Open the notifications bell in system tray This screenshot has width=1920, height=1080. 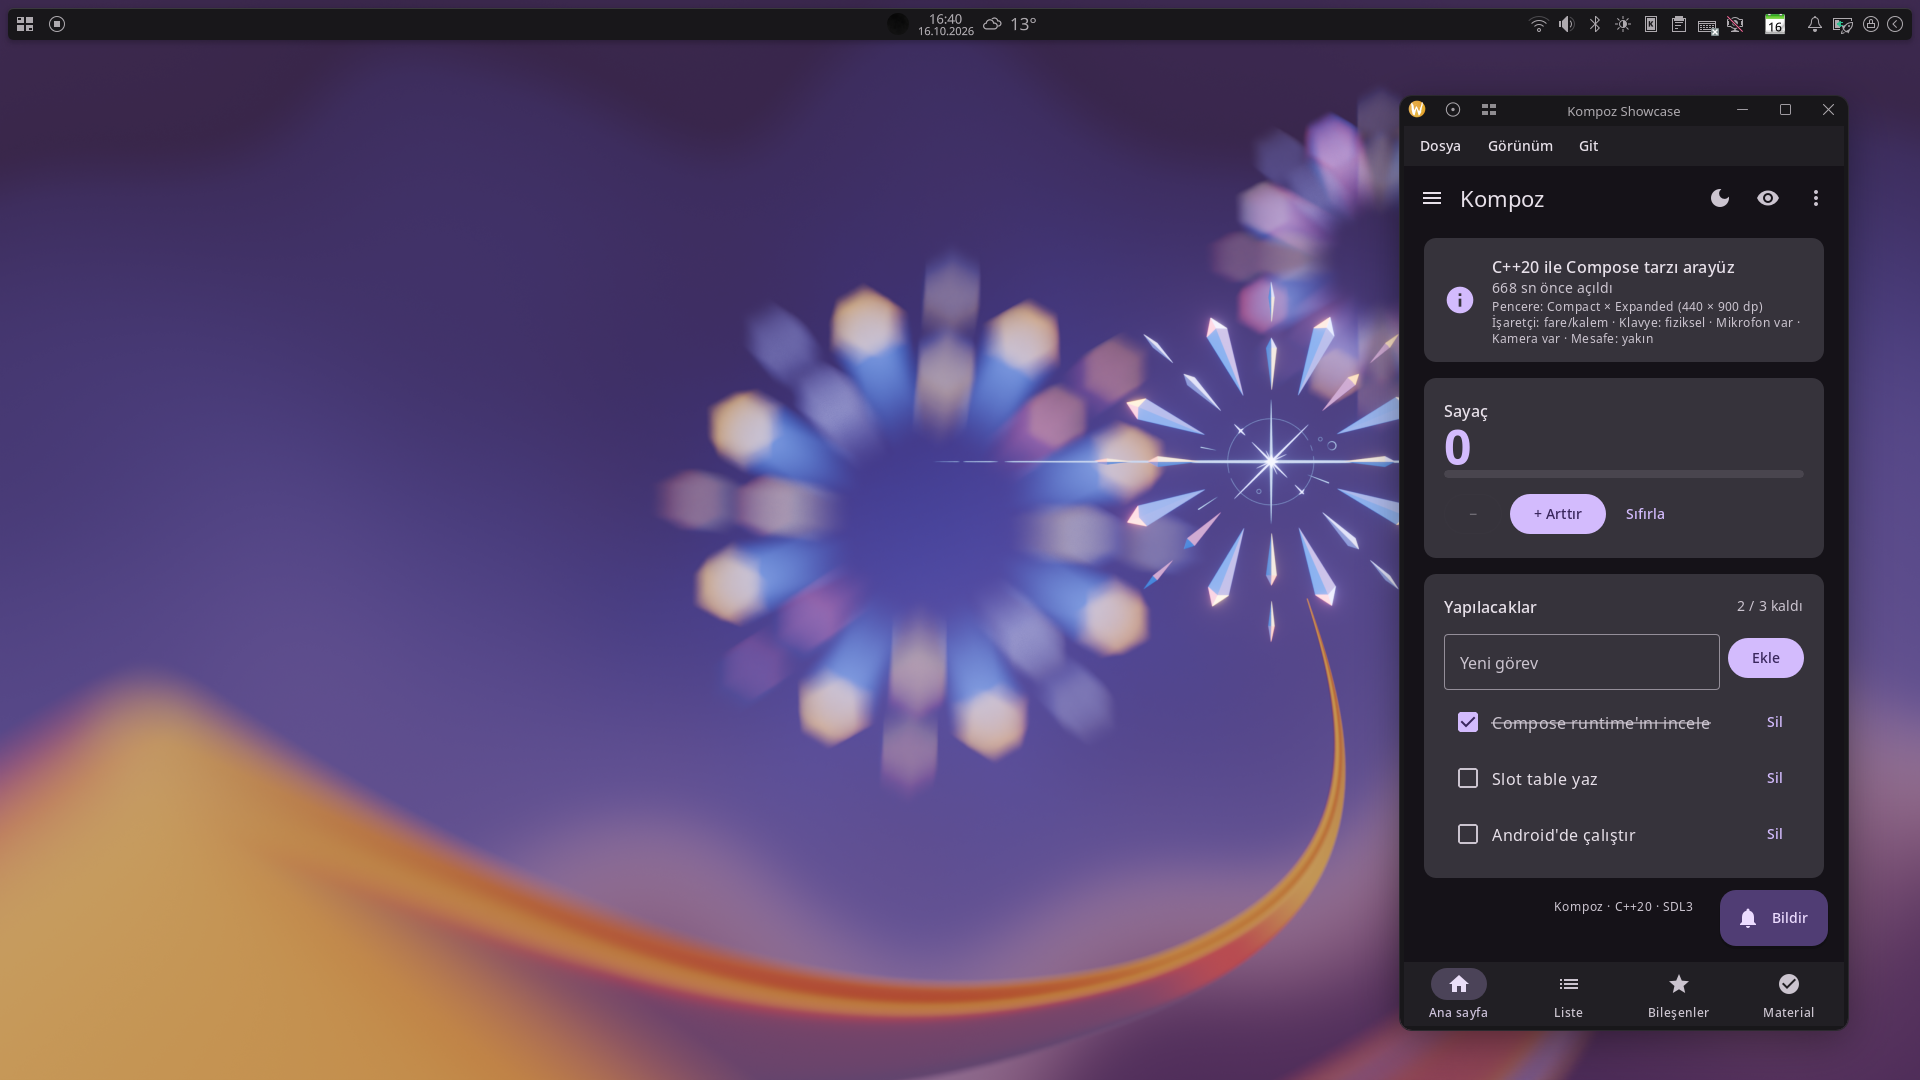[1814, 24]
